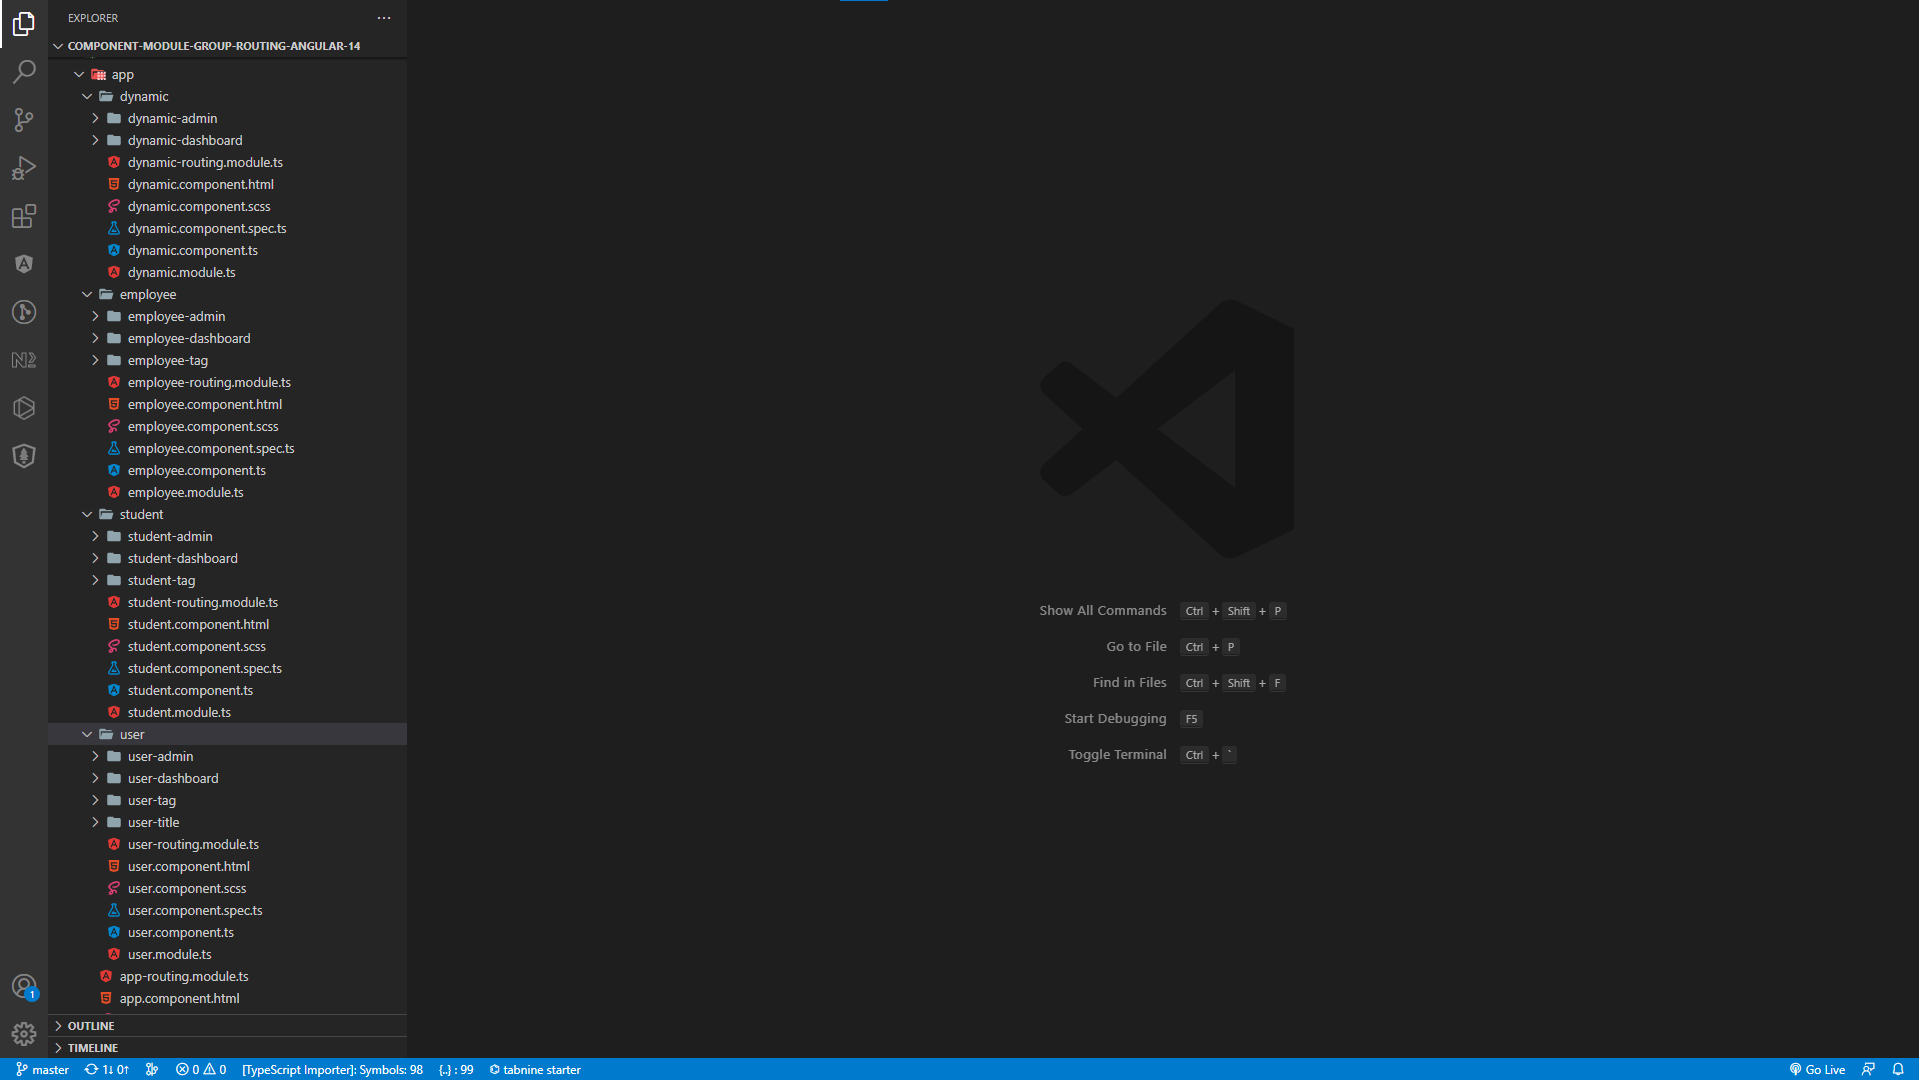Open the Manage menu via gear icon

(24, 1033)
